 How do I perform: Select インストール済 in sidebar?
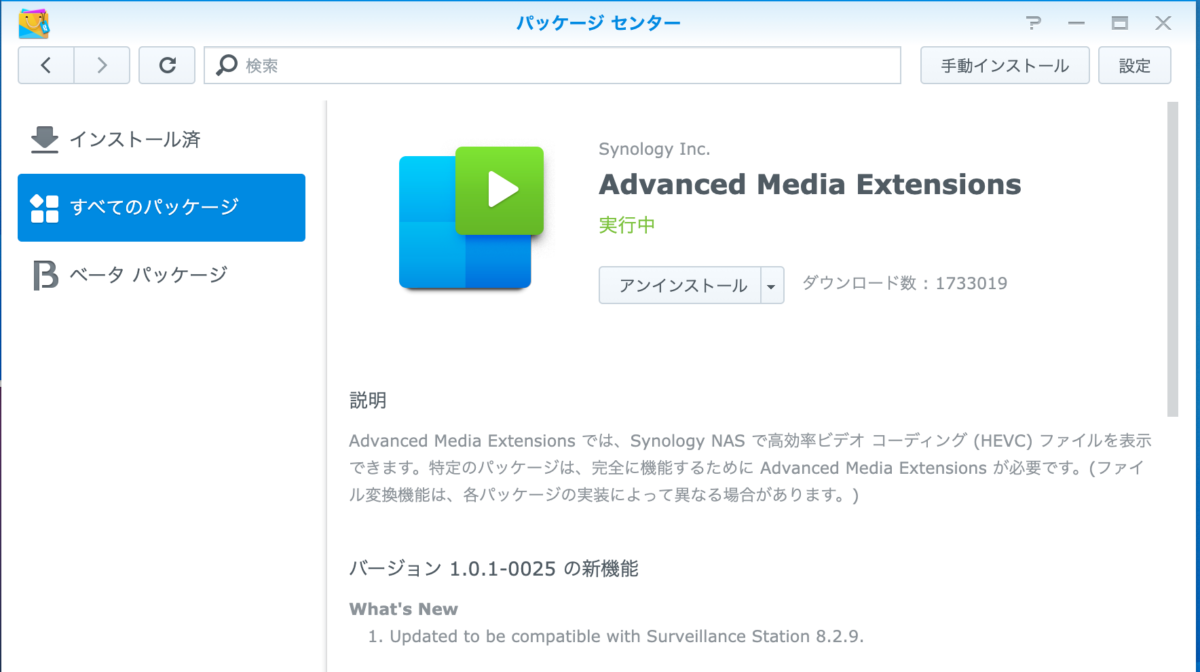pos(161,140)
